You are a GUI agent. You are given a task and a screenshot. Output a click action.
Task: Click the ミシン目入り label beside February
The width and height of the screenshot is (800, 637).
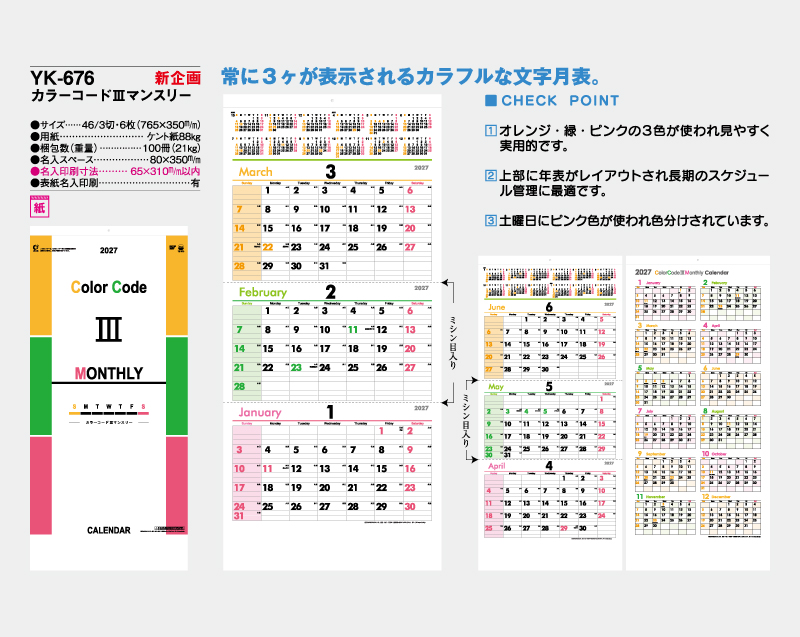tap(452, 342)
